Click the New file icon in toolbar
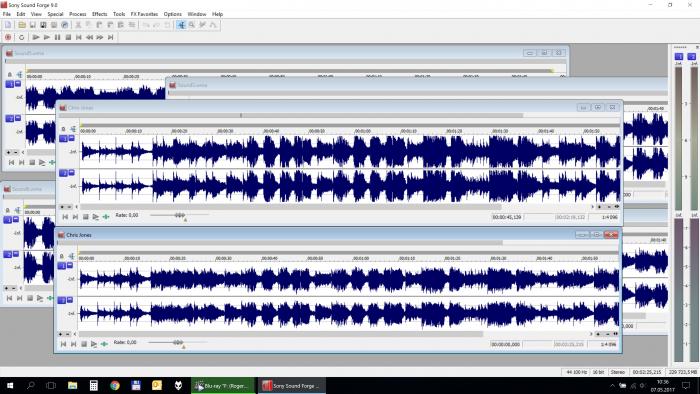The height and width of the screenshot is (394, 700). click(x=8, y=25)
